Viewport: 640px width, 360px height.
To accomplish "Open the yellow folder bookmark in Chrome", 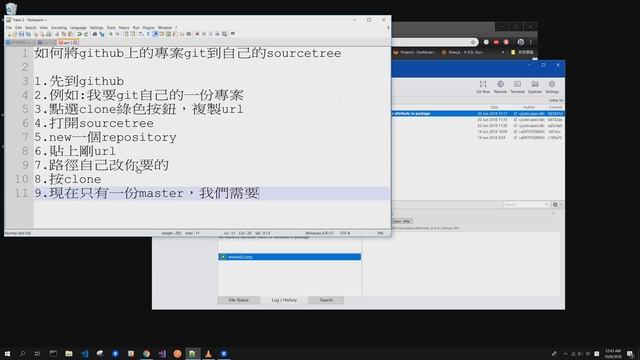I will (x=523, y=52).
